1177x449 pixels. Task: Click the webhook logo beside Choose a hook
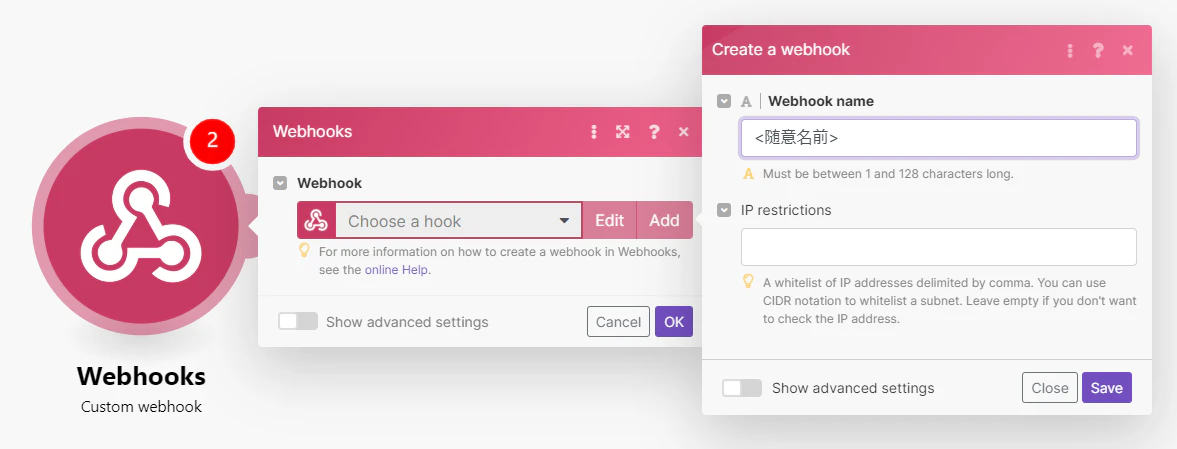click(x=317, y=220)
